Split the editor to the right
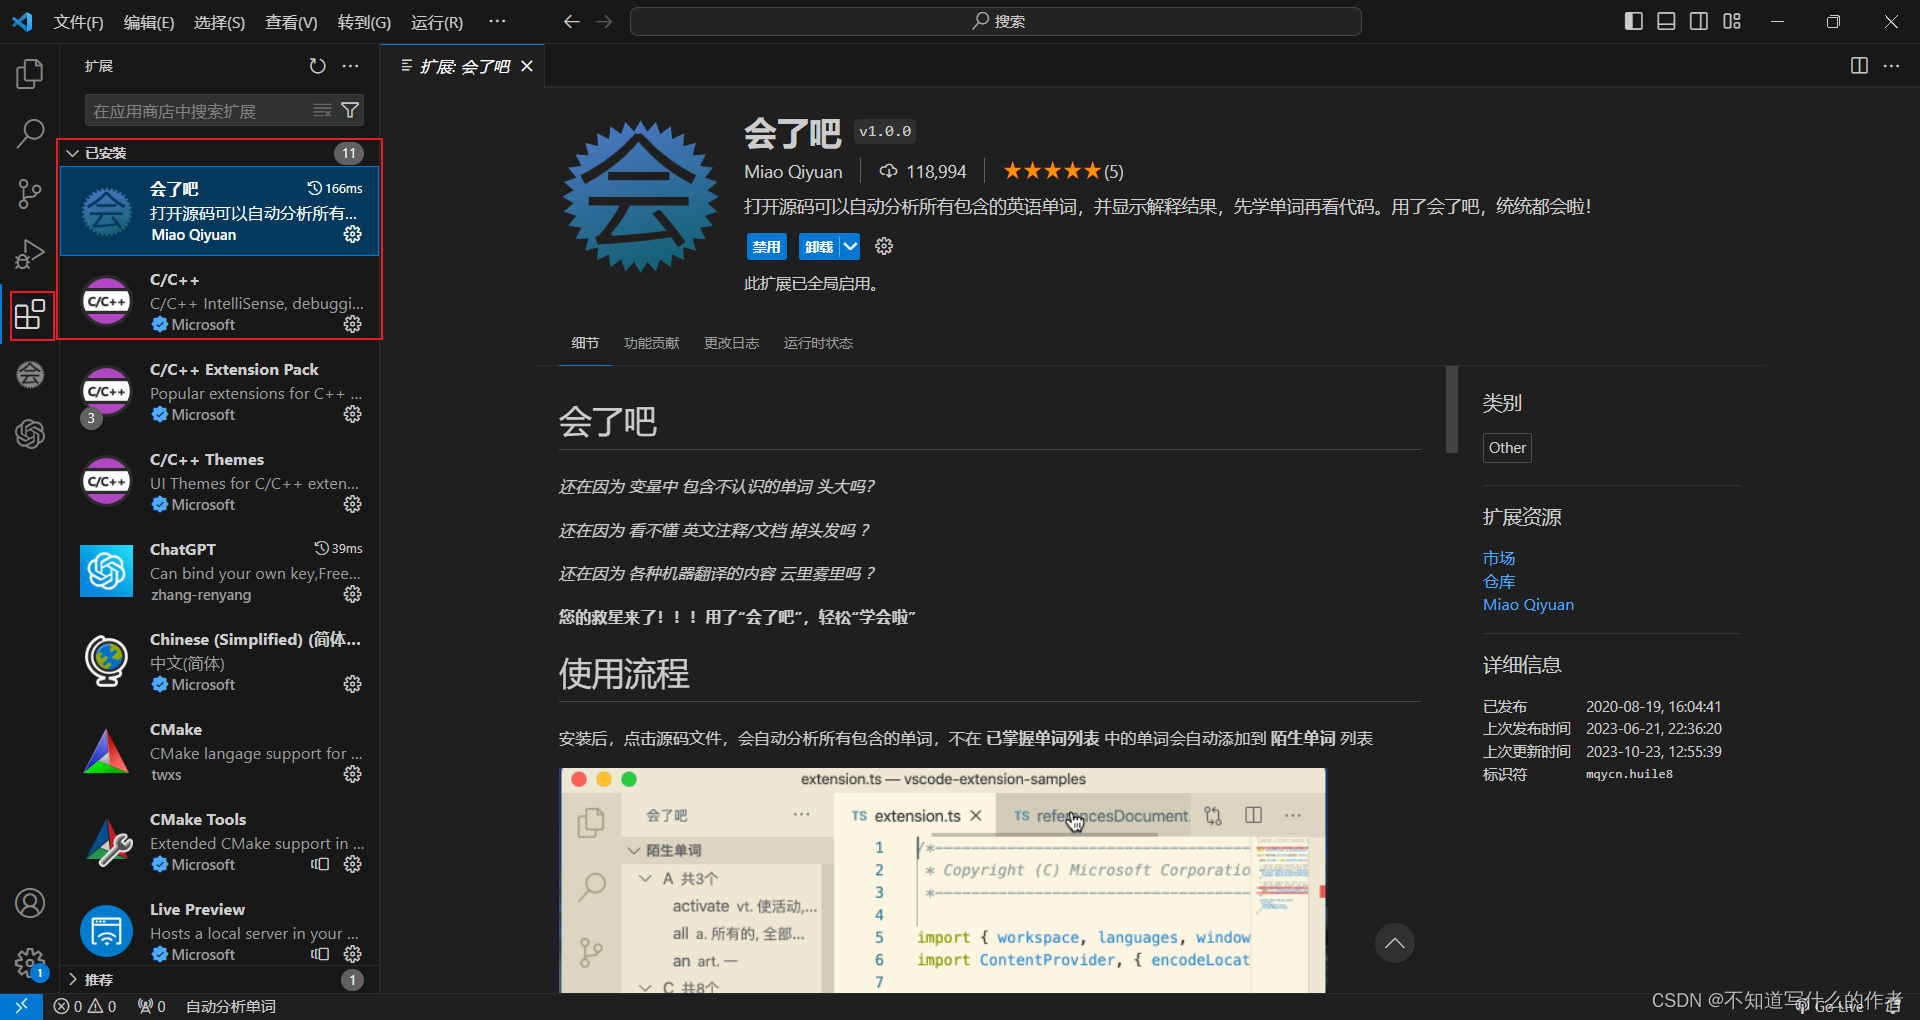The width and height of the screenshot is (1920, 1020). pyautogui.click(x=1859, y=66)
